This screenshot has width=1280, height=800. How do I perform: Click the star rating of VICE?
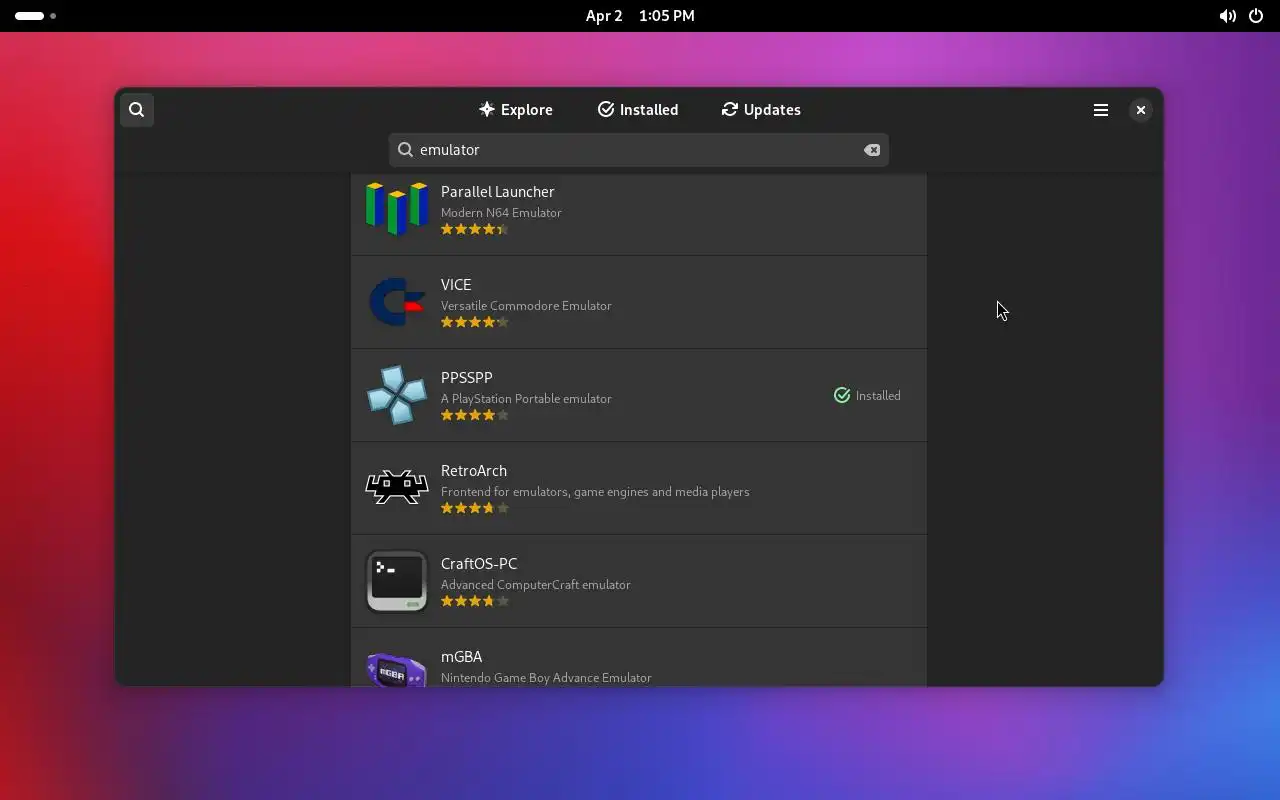tap(475, 322)
